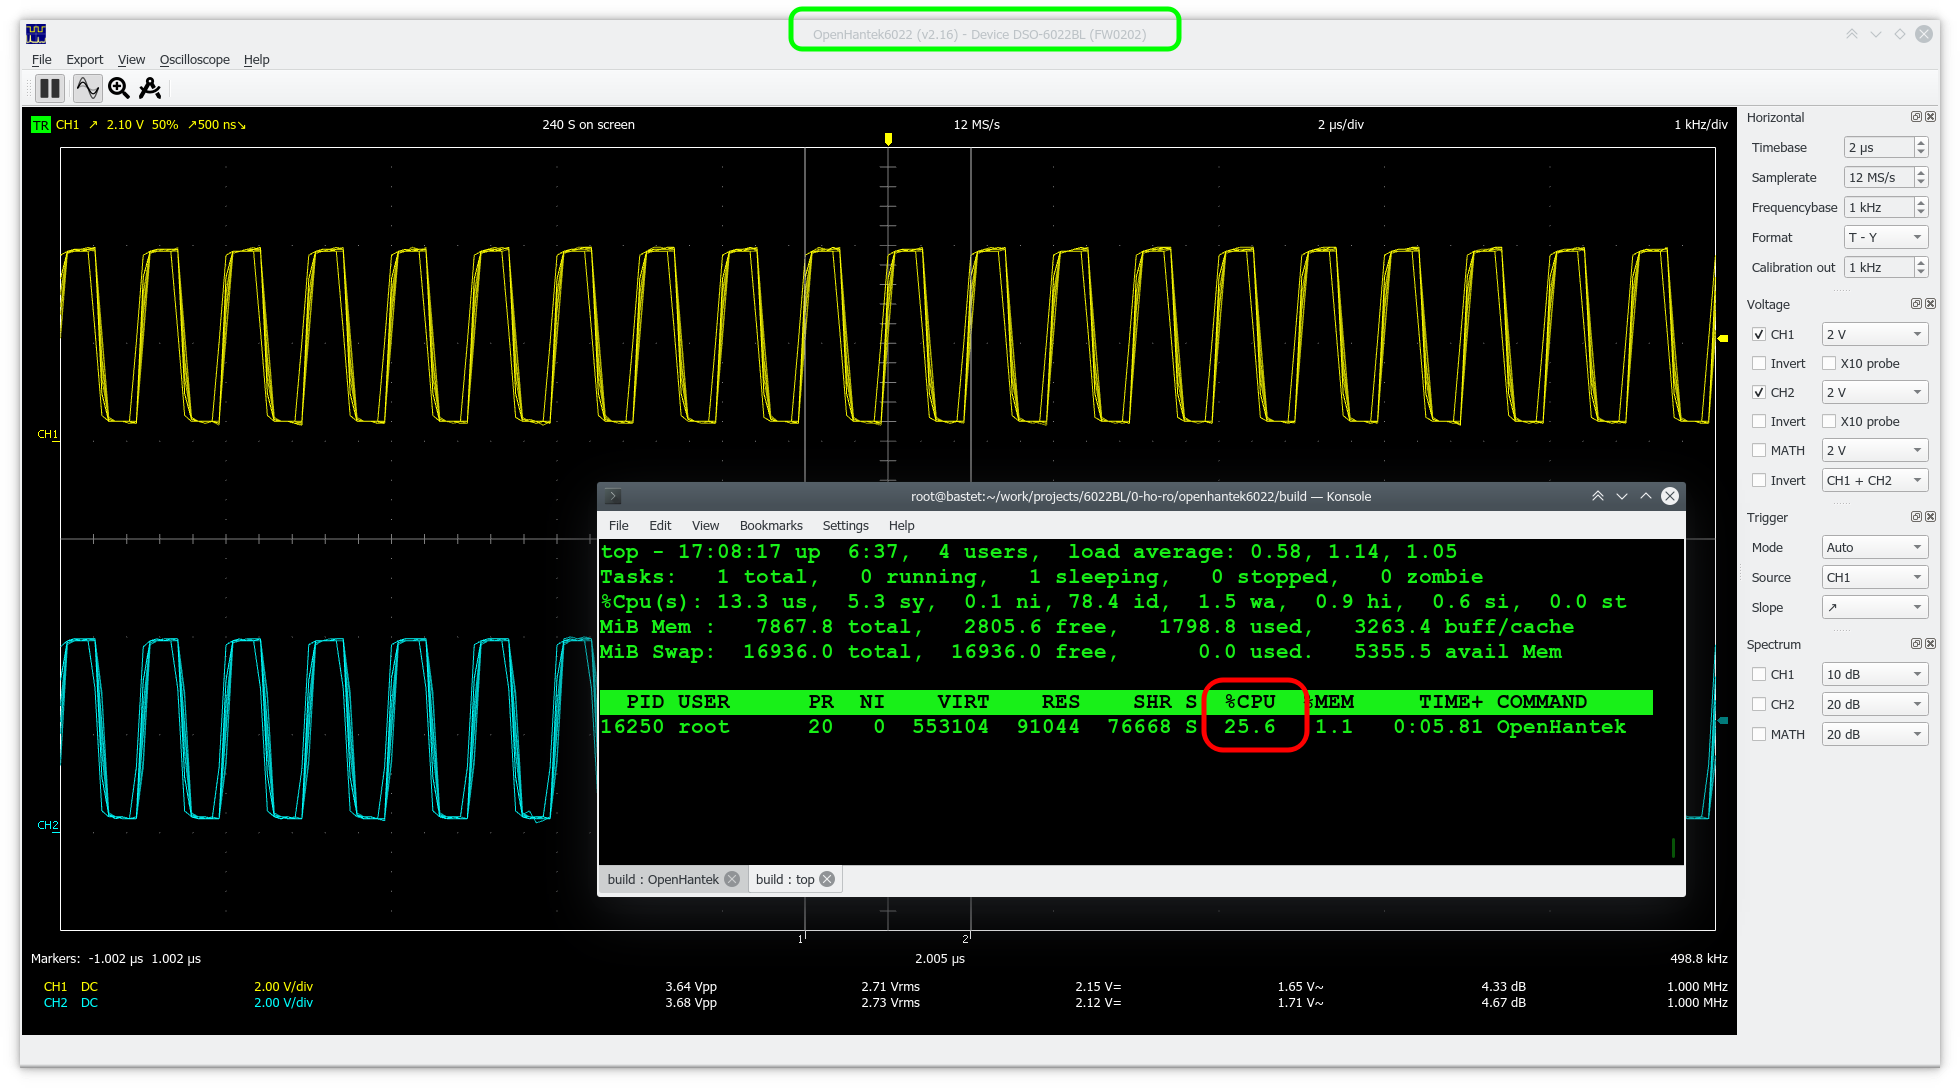This screenshot has width=1960, height=1088.
Task: Click the cyan CH2 level marker on graph edge
Action: (x=1723, y=720)
